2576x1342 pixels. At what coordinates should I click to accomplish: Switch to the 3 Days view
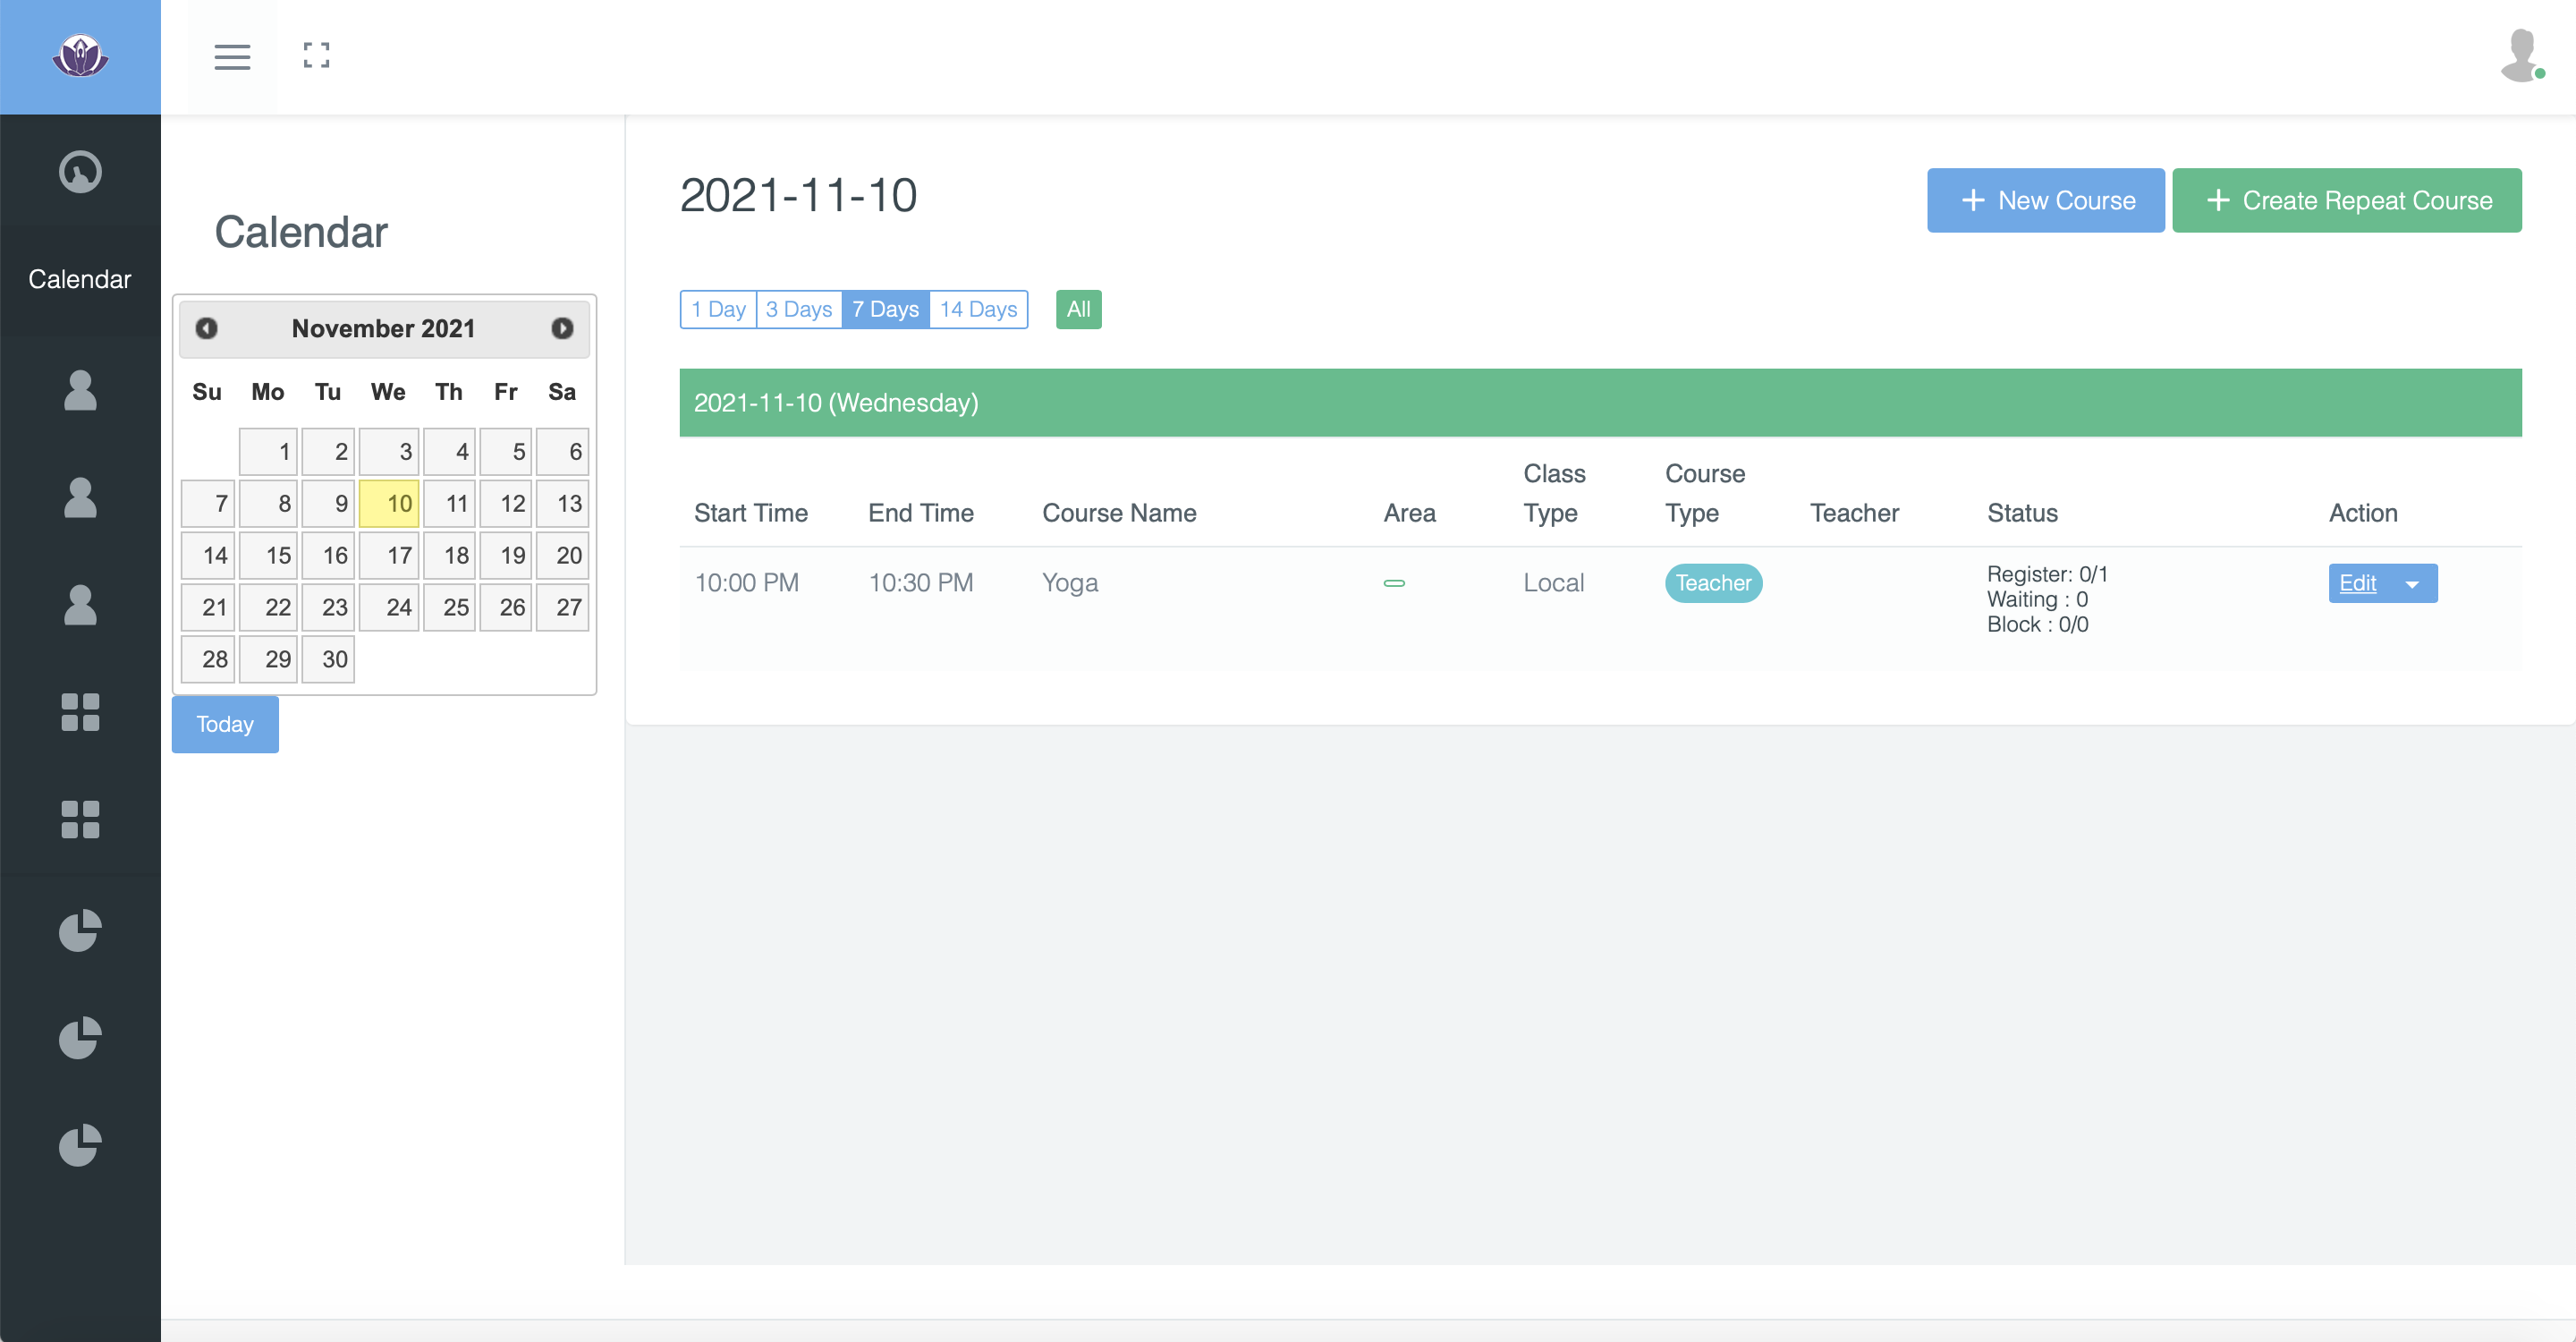pos(799,309)
